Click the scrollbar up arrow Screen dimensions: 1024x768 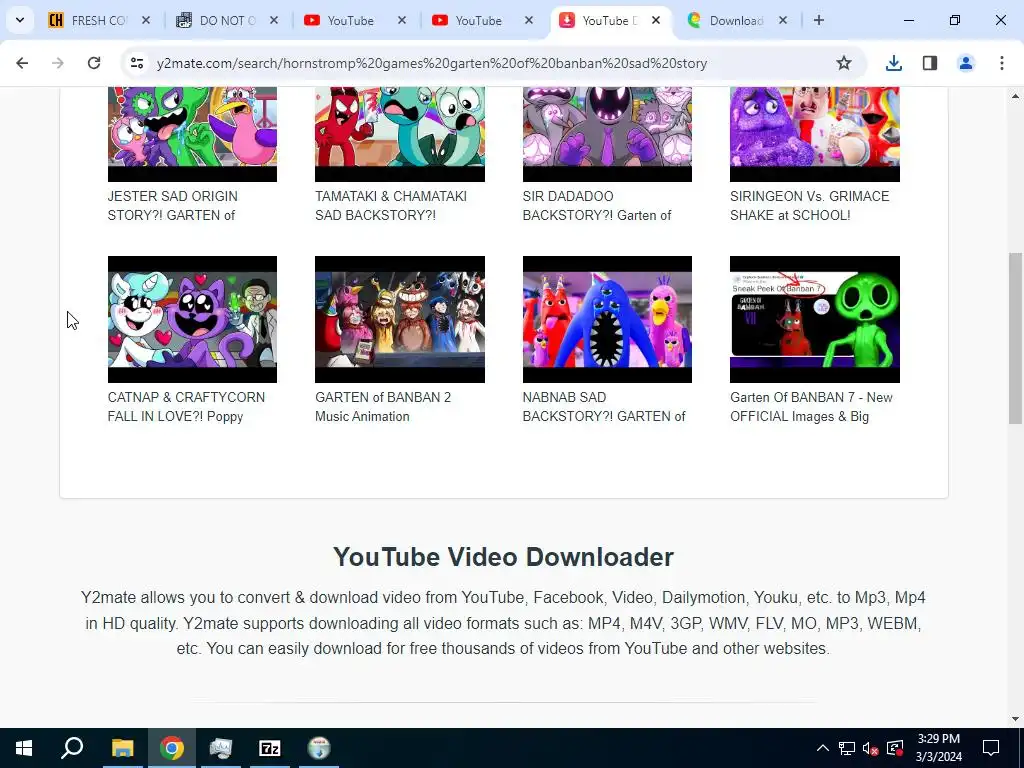pyautogui.click(x=1015, y=96)
